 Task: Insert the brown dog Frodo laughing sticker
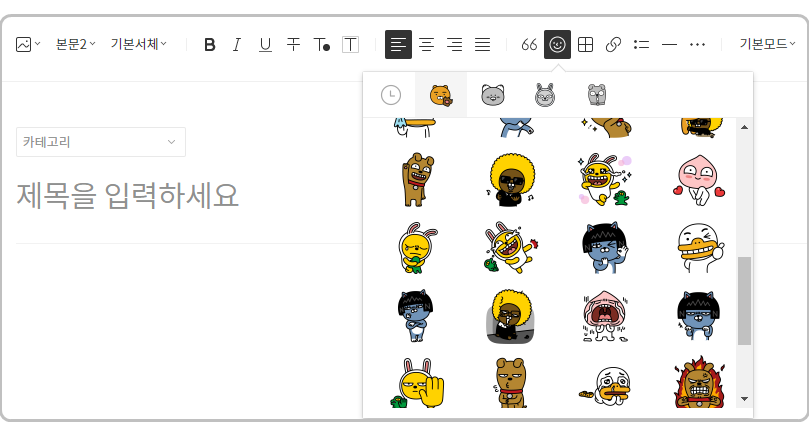pos(417,180)
